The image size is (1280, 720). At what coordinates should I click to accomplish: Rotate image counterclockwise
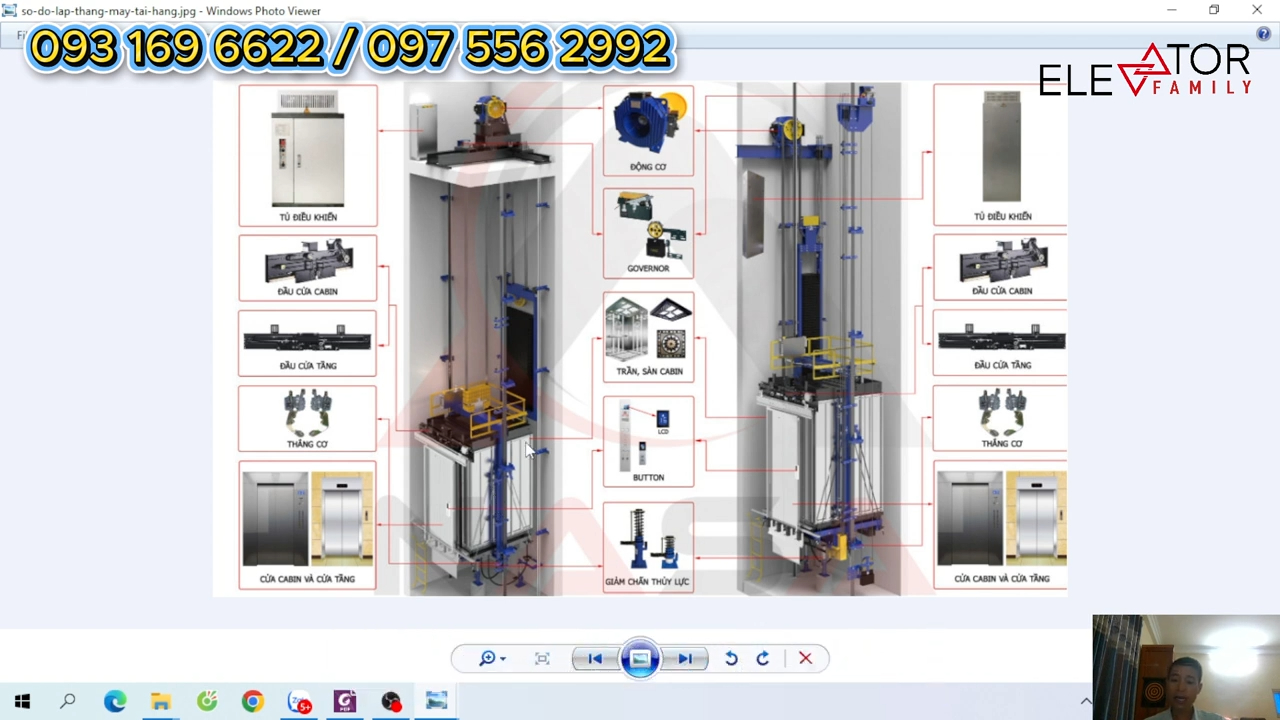[x=731, y=658]
